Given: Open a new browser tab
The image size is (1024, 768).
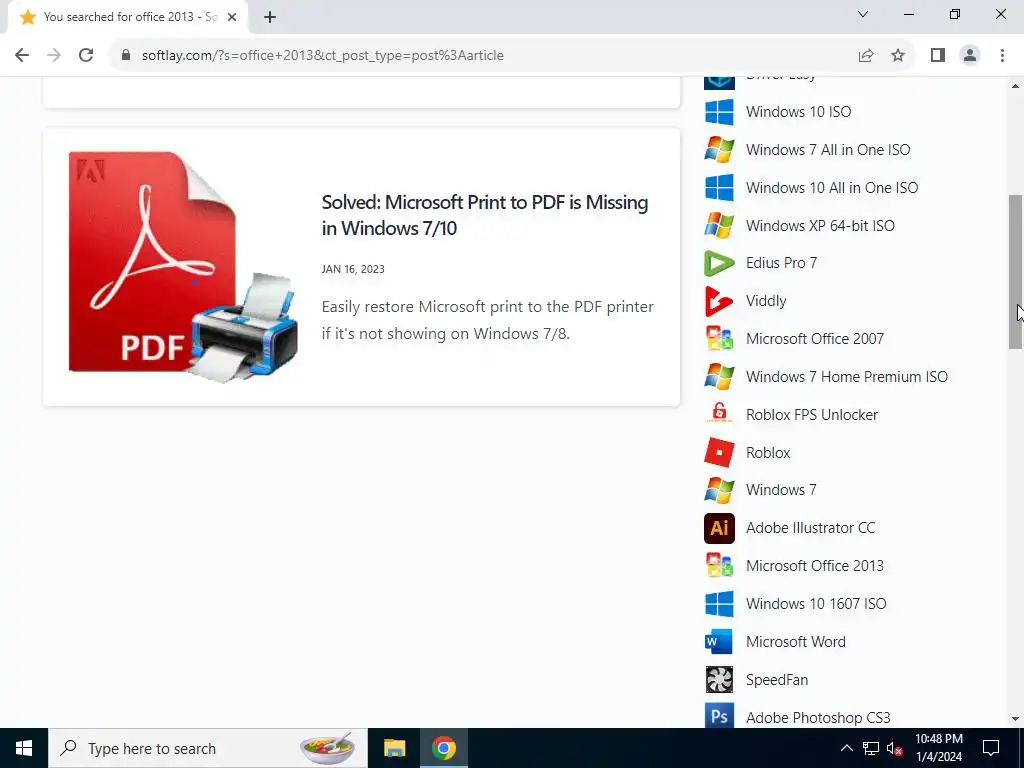Looking at the screenshot, I should click(270, 17).
